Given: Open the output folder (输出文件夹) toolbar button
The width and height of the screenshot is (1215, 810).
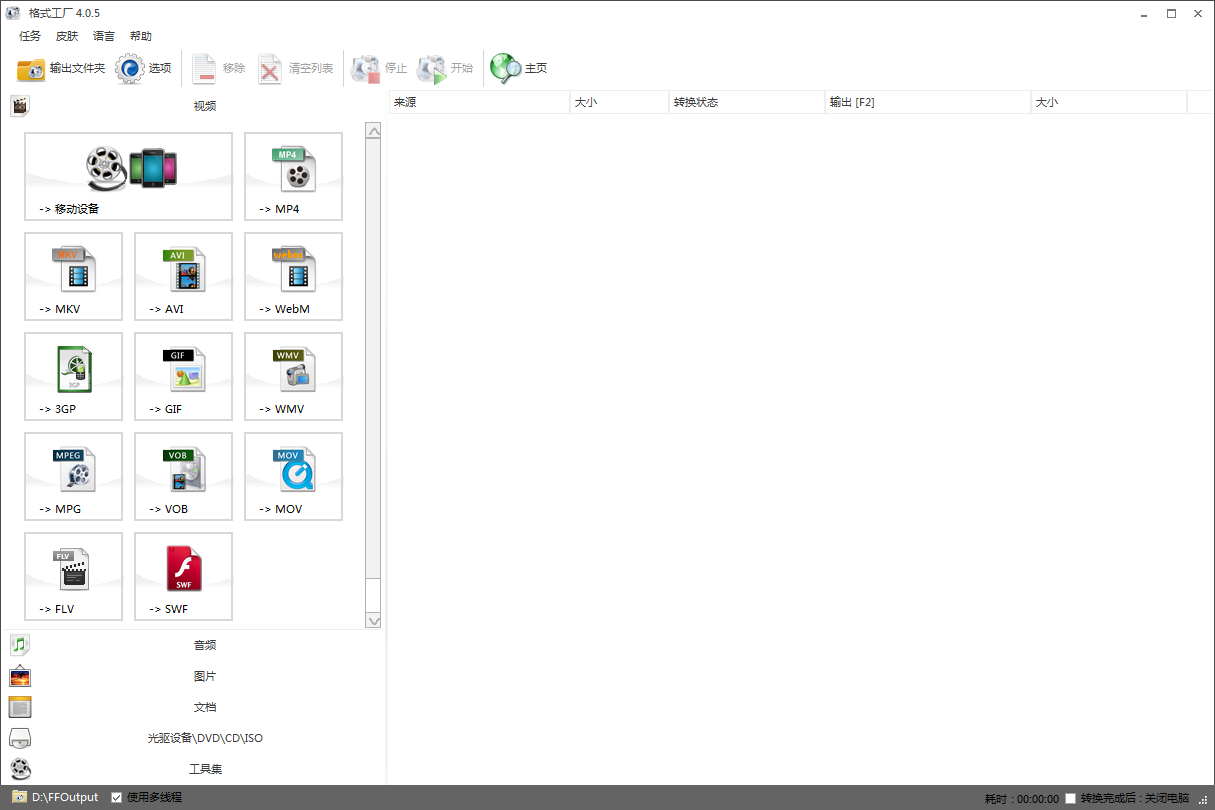Looking at the screenshot, I should coord(61,68).
